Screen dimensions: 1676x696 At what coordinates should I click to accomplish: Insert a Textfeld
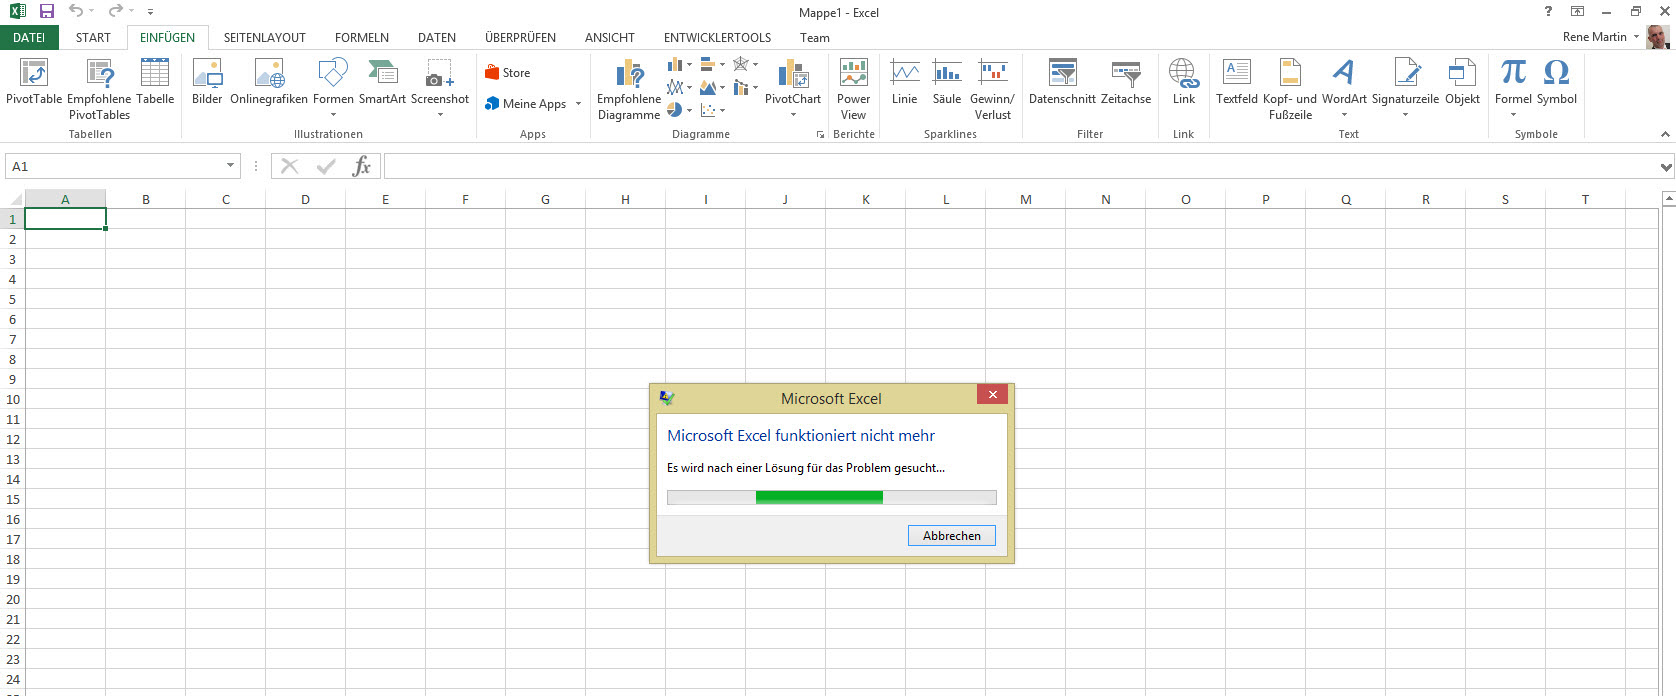pos(1237,81)
